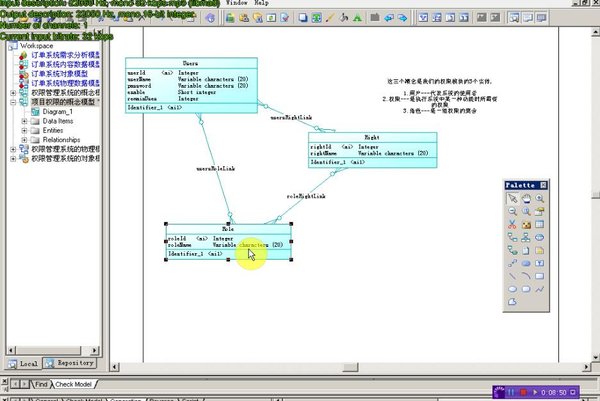
Task: Expand the Relationships folder
Action: tap(24, 140)
